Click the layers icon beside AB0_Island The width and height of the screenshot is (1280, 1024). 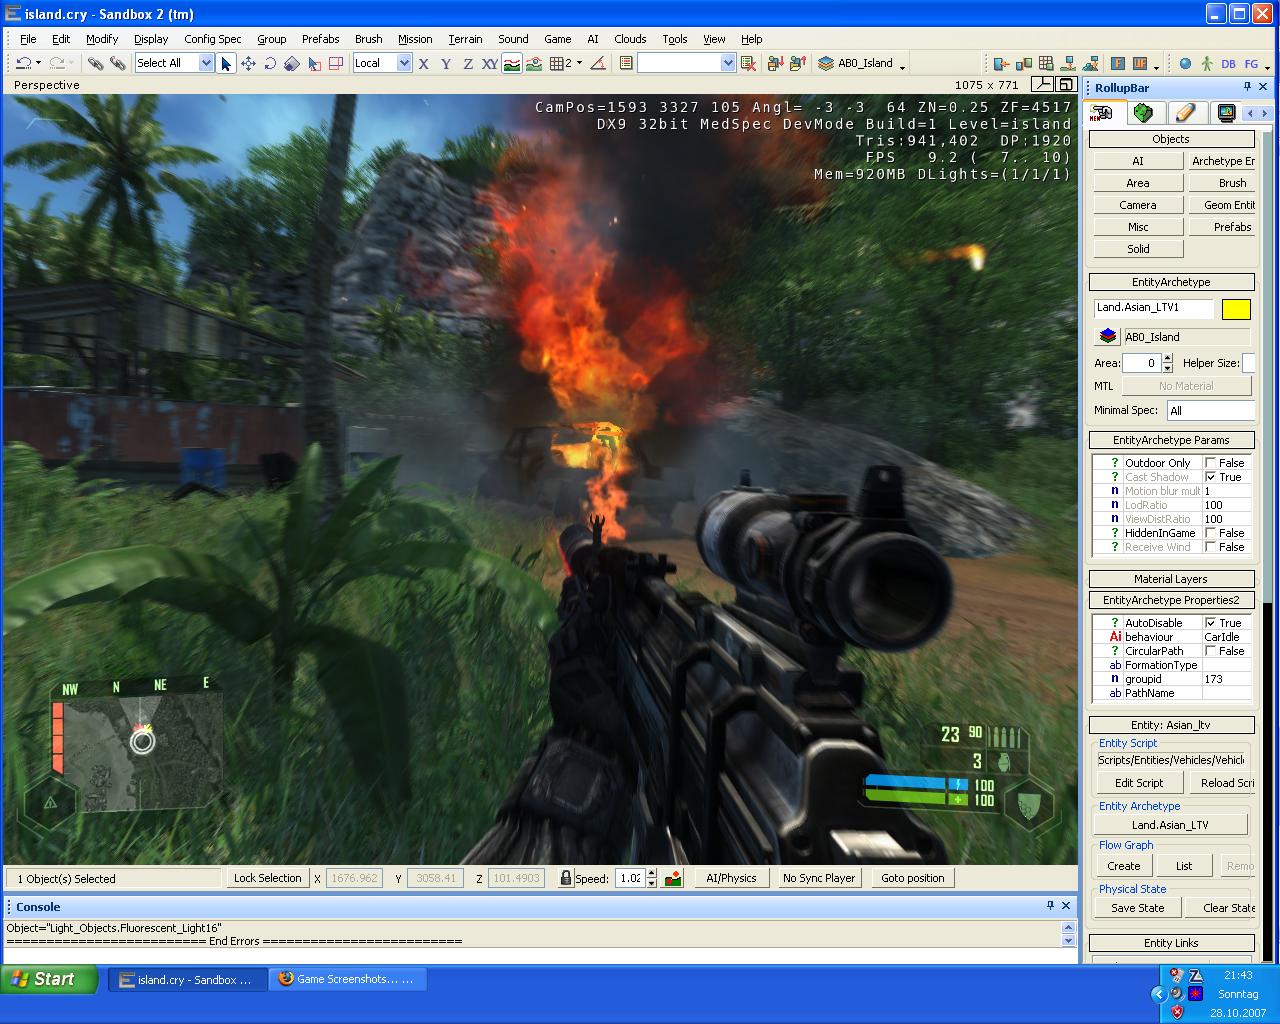[826, 63]
